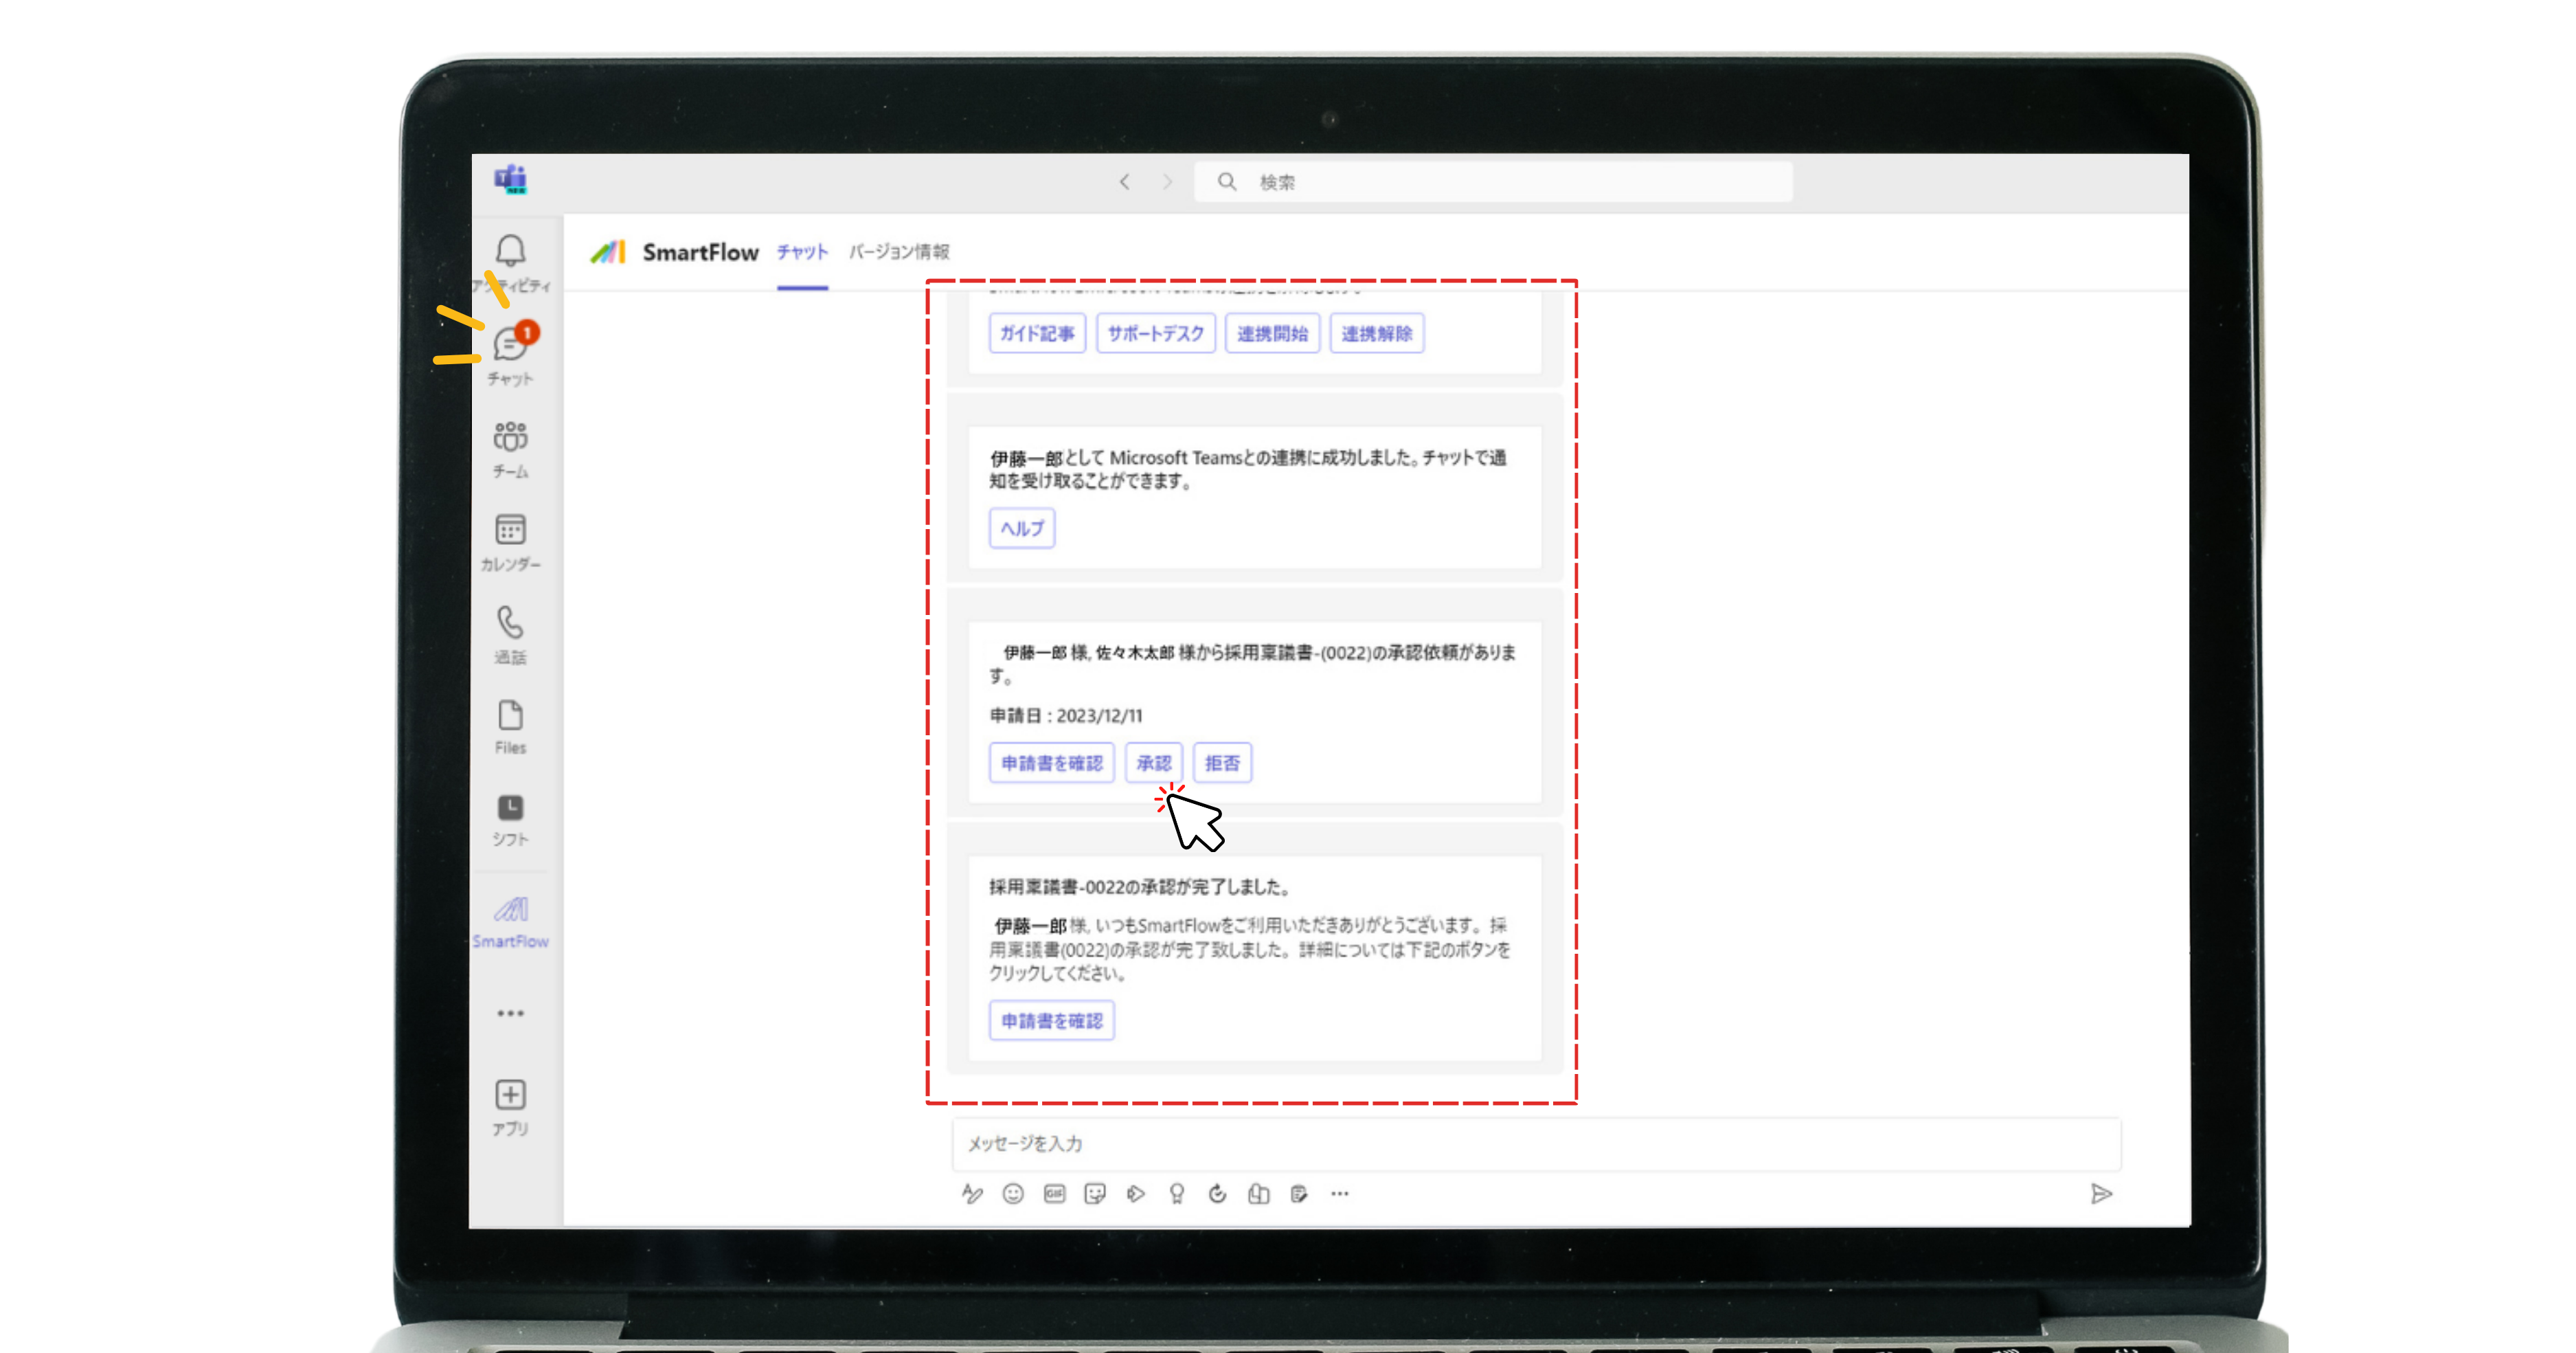
Task: Open the GIF picker icon
Action: coord(1054,1194)
